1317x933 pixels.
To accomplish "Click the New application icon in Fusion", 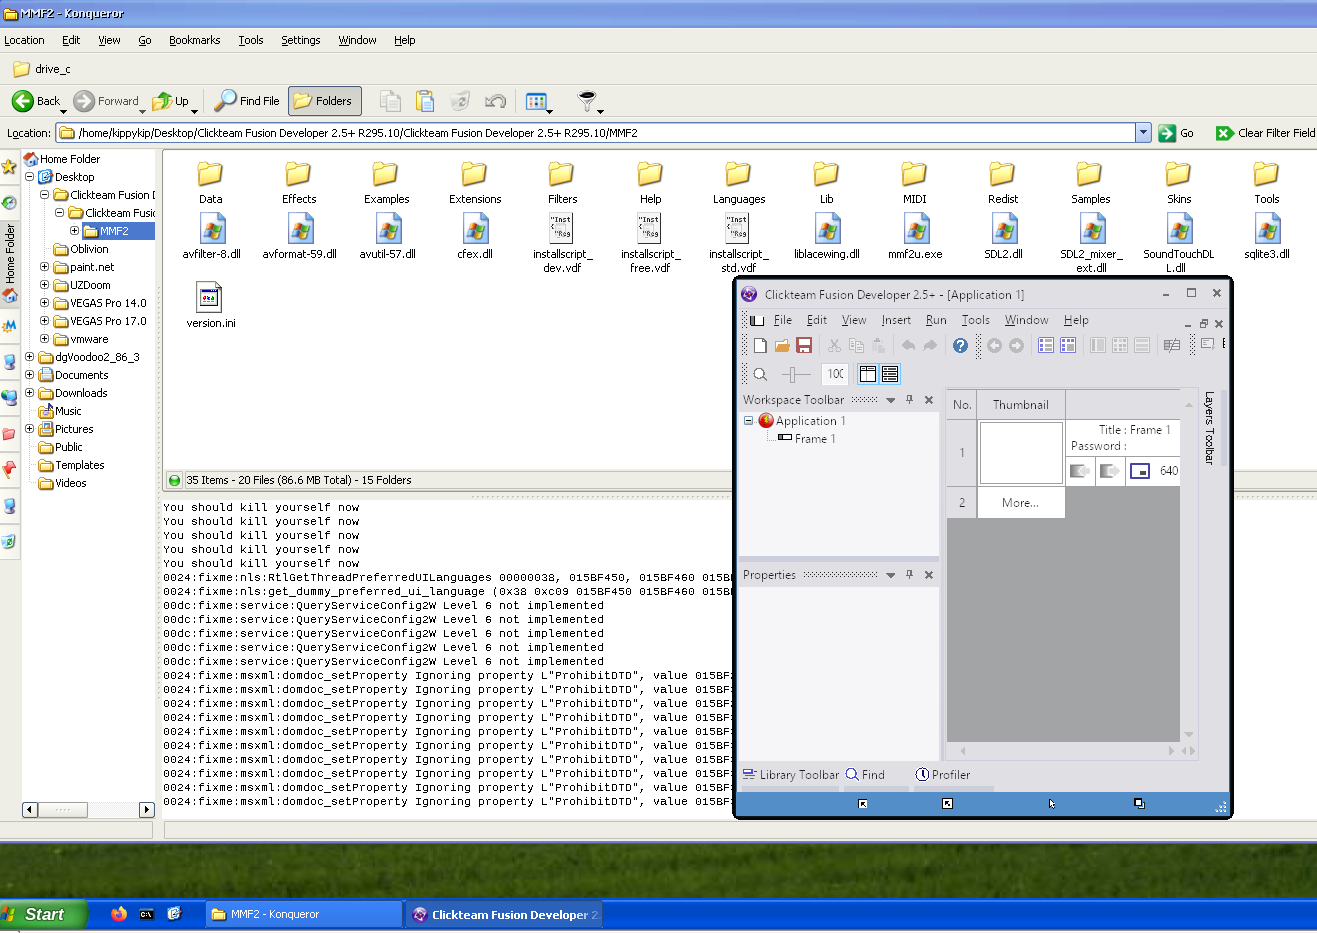I will [760, 346].
